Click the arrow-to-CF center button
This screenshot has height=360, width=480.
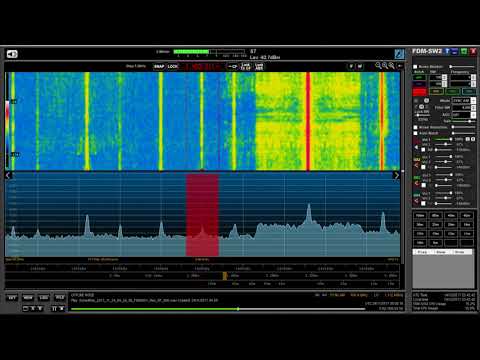point(233,67)
